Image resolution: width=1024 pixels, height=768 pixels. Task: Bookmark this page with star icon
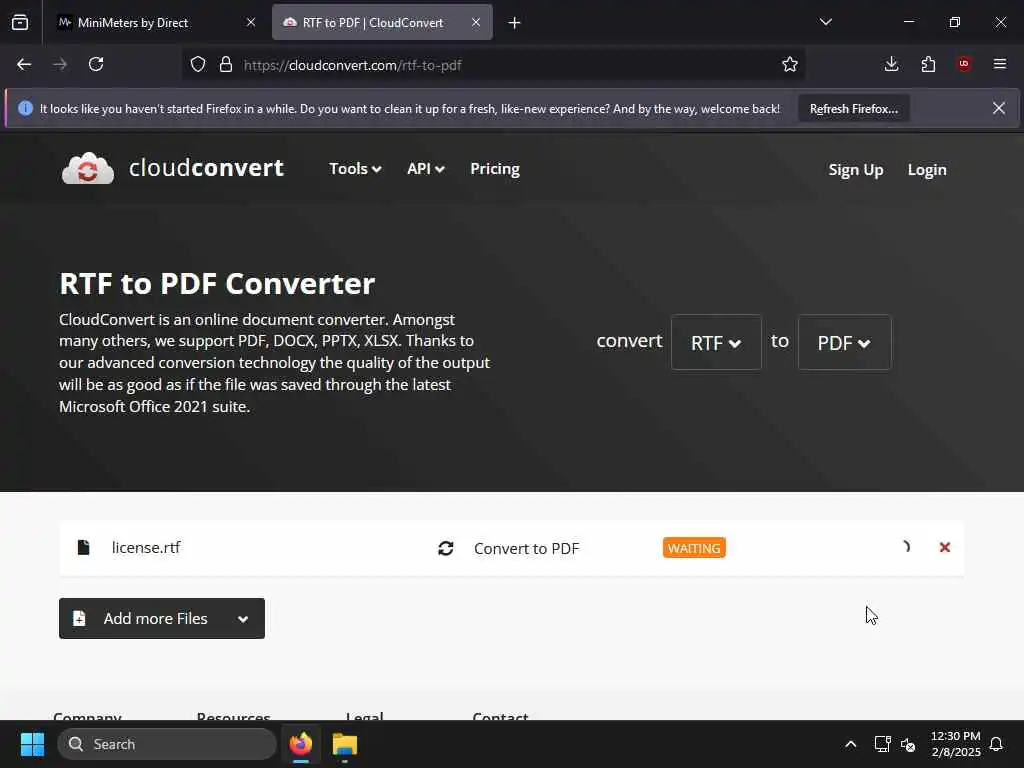[x=790, y=64]
